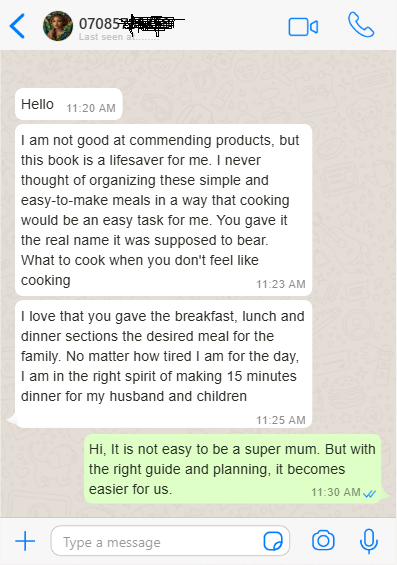This screenshot has width=397, height=565.
Task: Click the blue double-check read receipt
Action: [370, 494]
